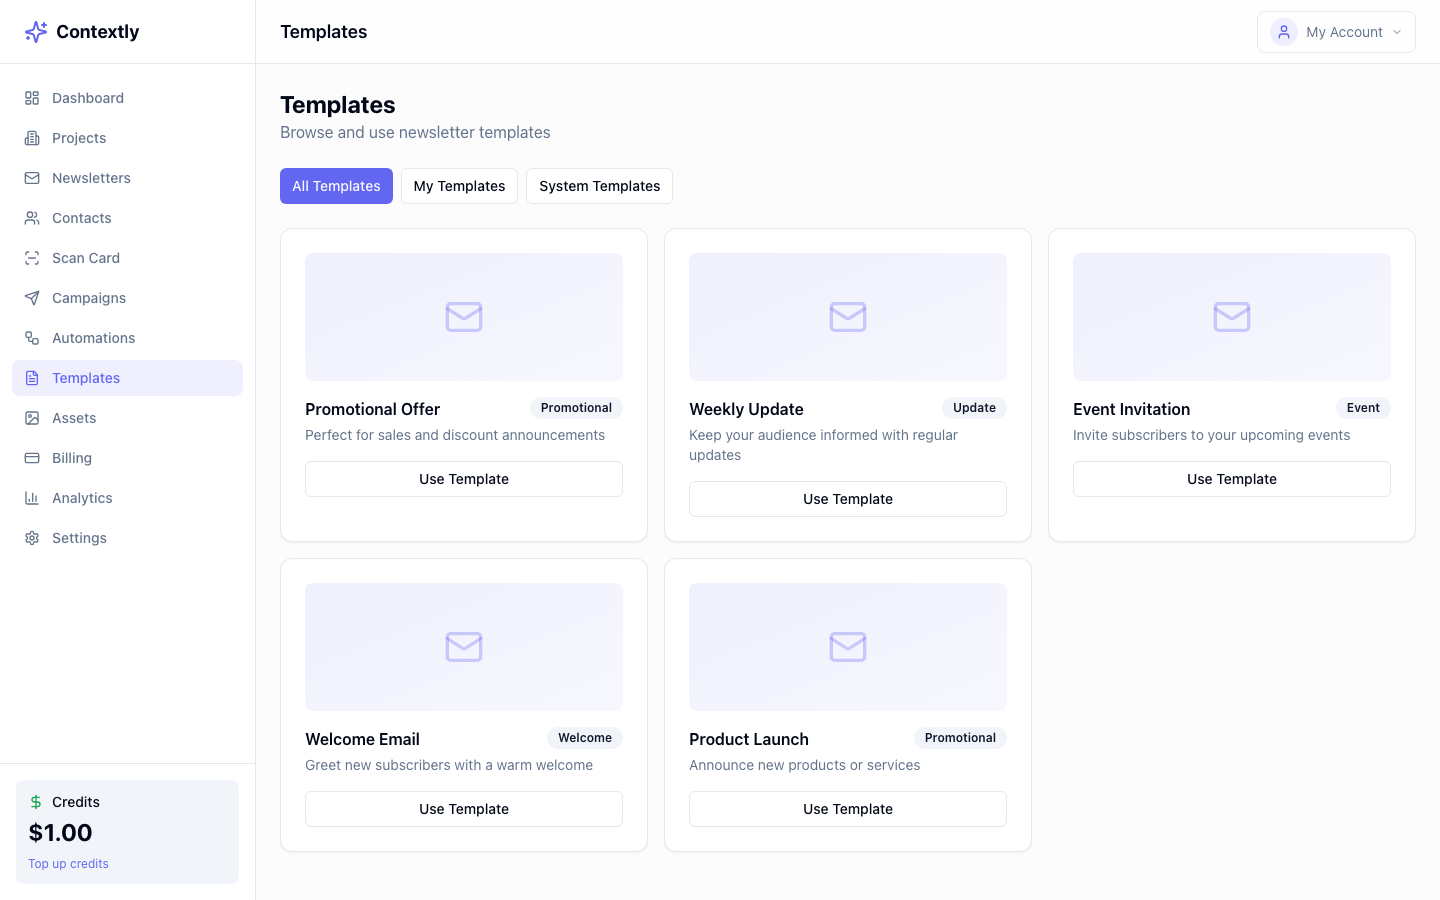Click the Weekly Update template thumbnail
The height and width of the screenshot is (900, 1440).
847,317
